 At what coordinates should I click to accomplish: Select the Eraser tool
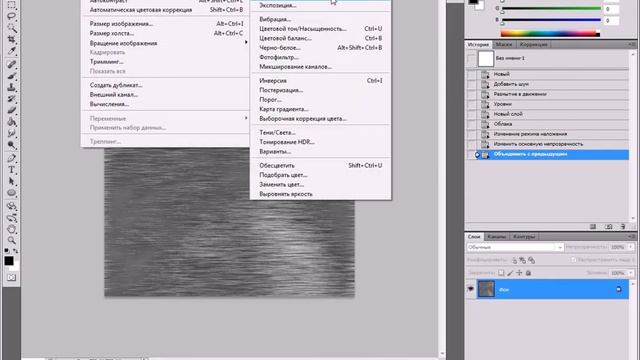(x=11, y=110)
